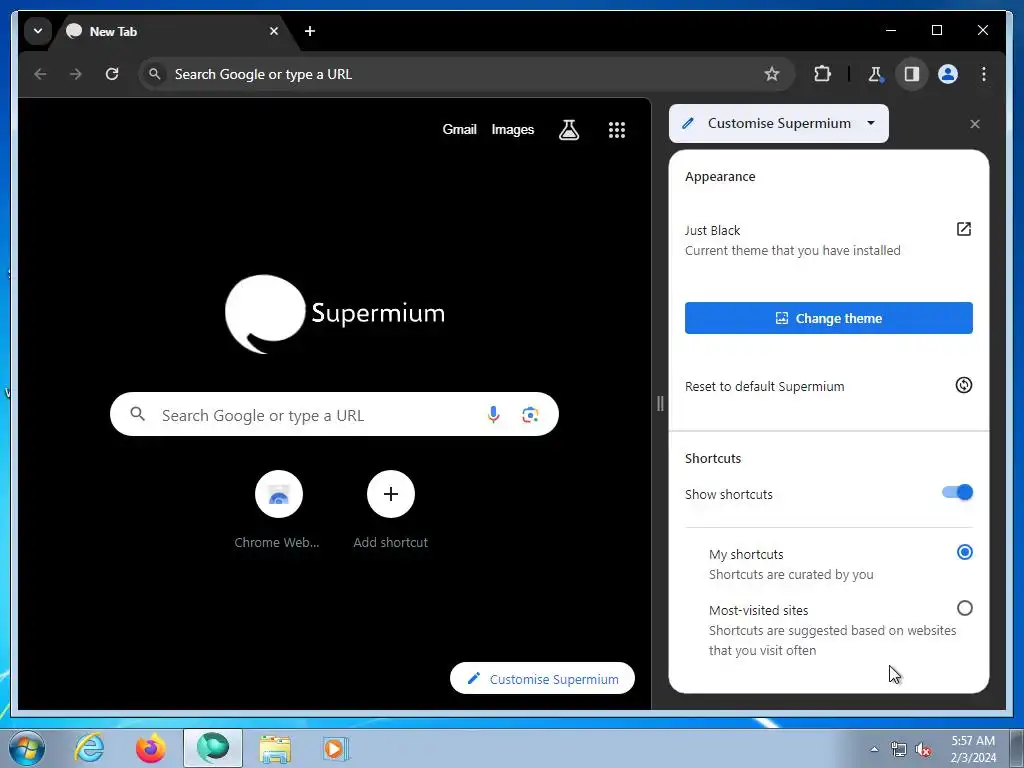Screen dimensions: 1024x768
Task: Click the network tray icon
Action: point(899,750)
